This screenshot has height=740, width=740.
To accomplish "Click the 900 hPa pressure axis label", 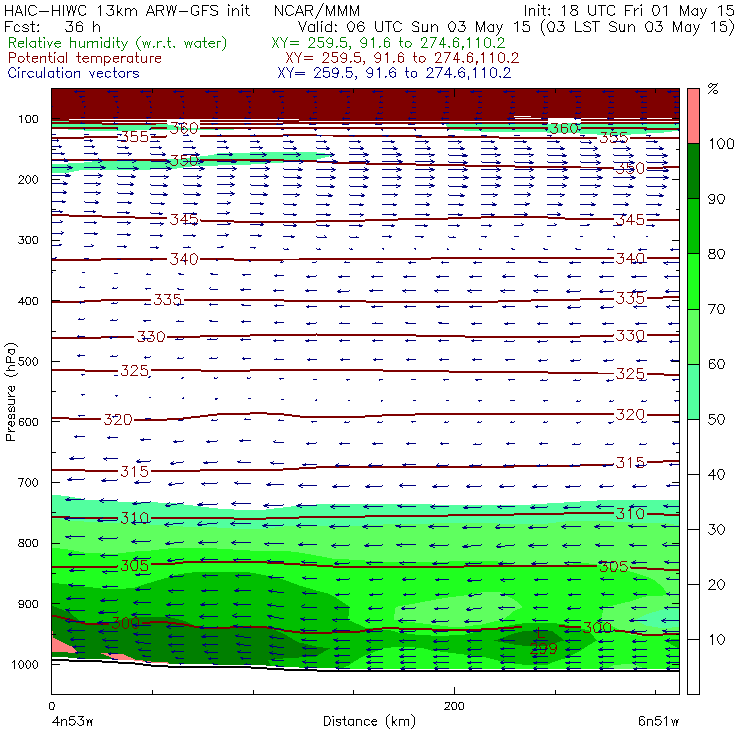I will point(28,604).
